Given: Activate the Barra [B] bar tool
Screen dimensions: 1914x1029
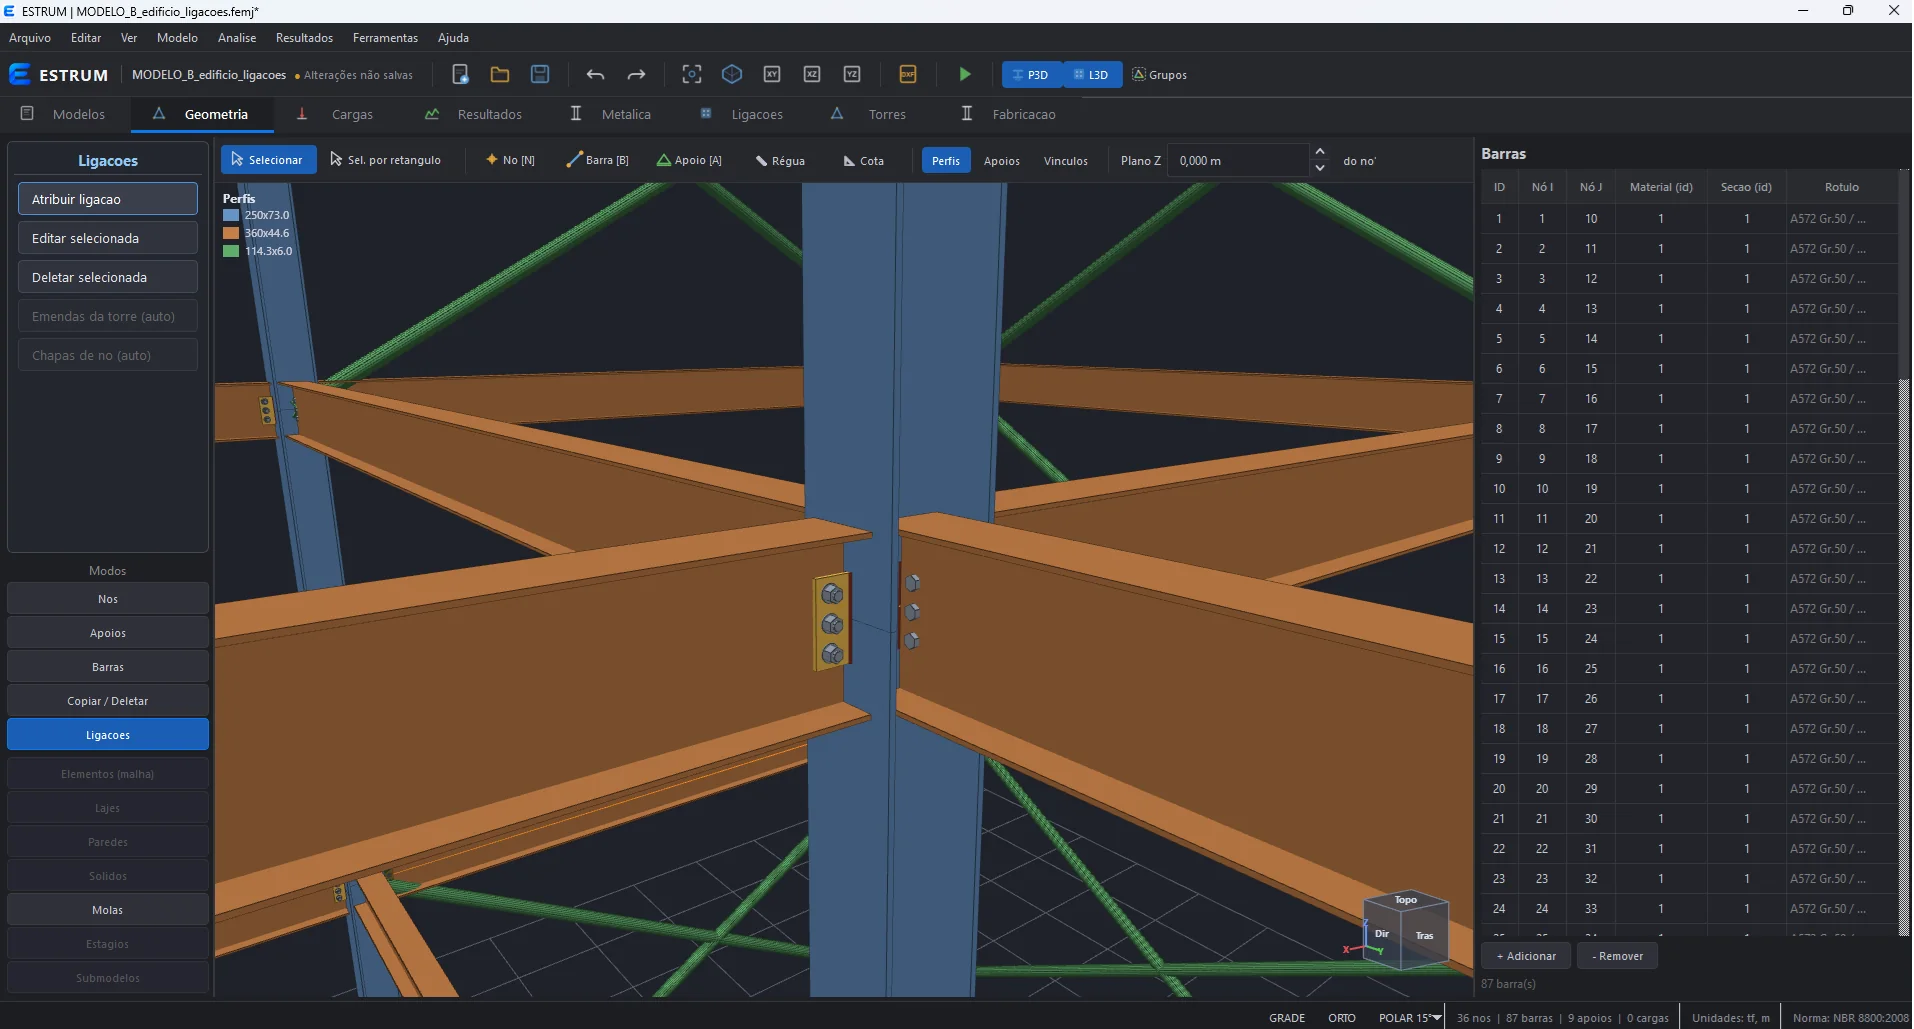Looking at the screenshot, I should 598,161.
